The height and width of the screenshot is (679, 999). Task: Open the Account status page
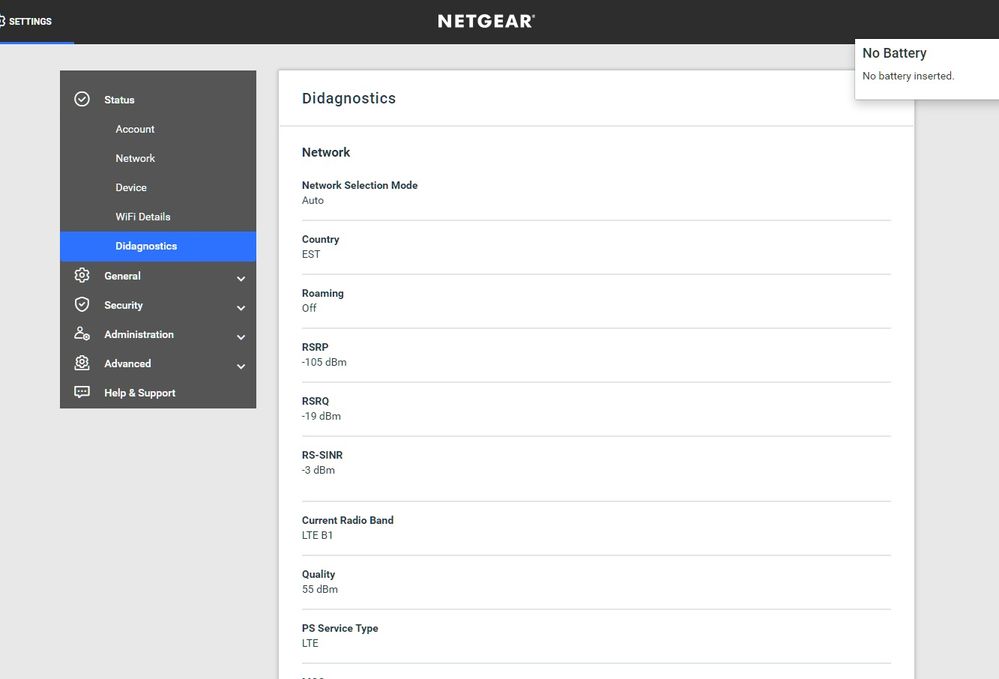135,129
